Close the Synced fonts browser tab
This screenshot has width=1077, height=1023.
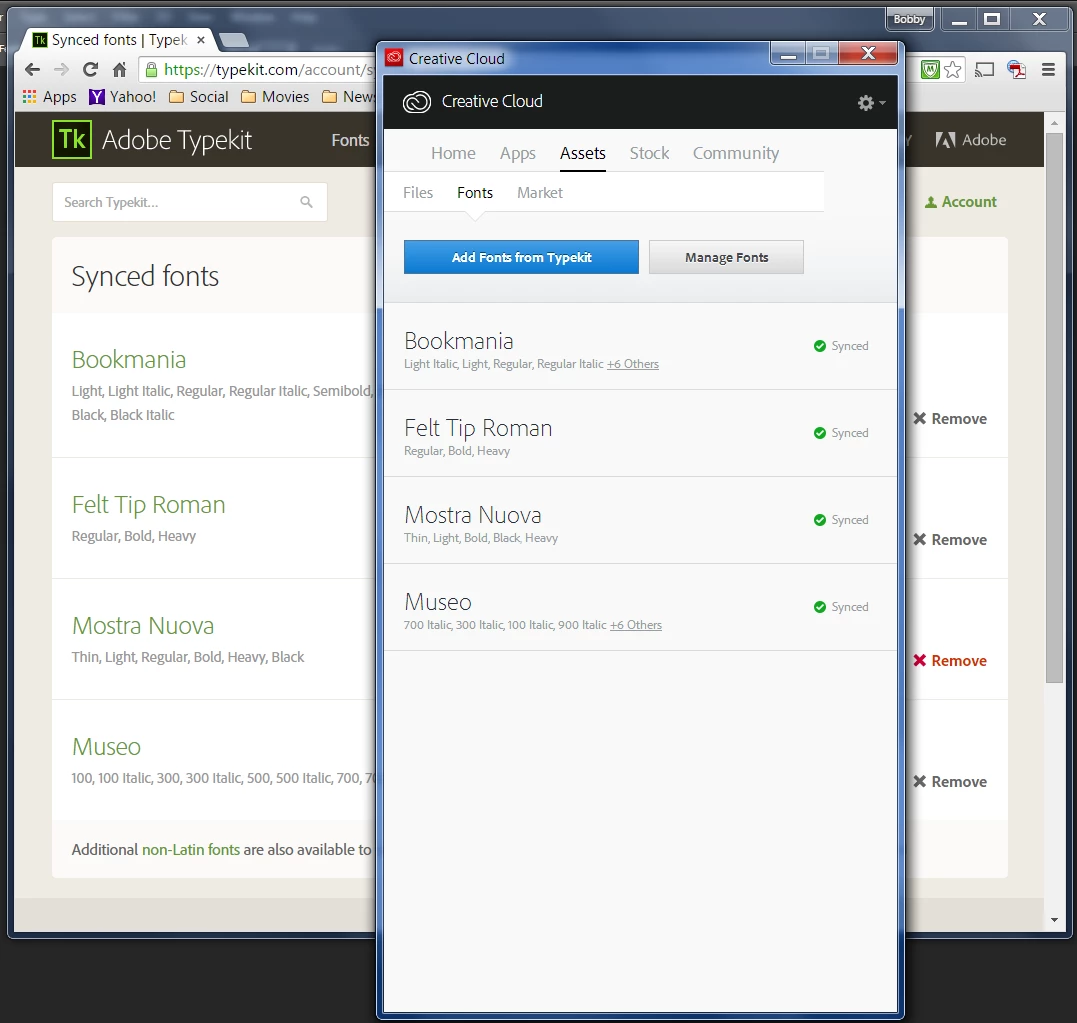[x=201, y=40]
